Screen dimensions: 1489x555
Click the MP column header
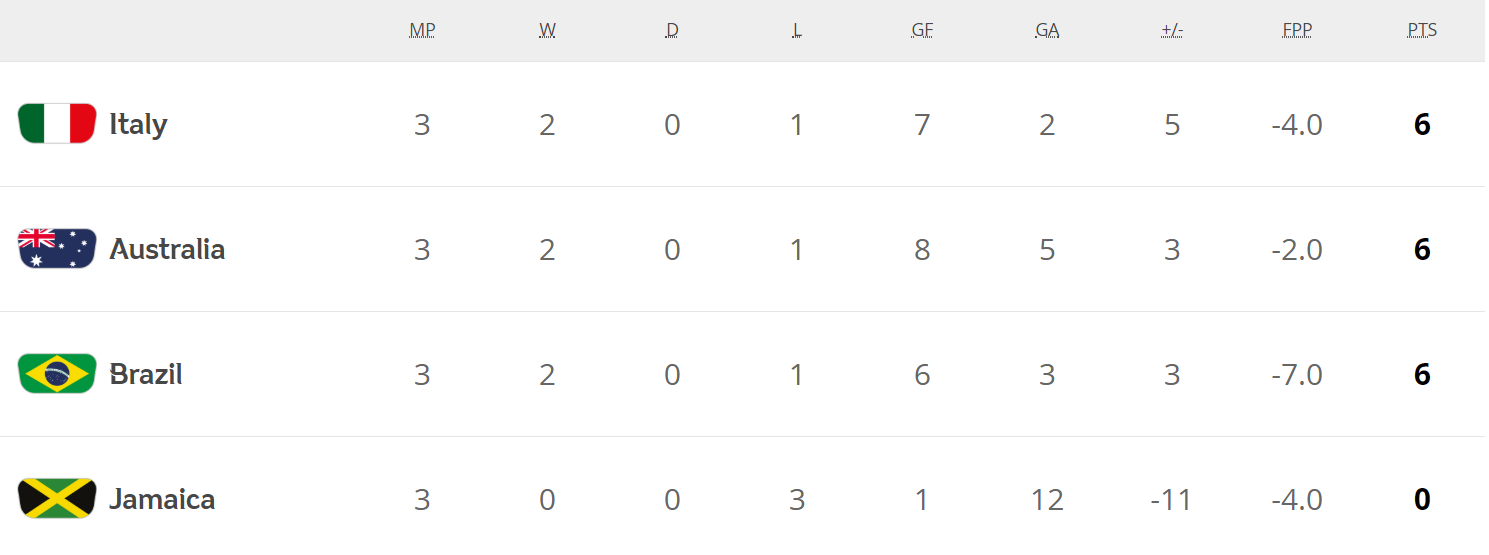[422, 30]
